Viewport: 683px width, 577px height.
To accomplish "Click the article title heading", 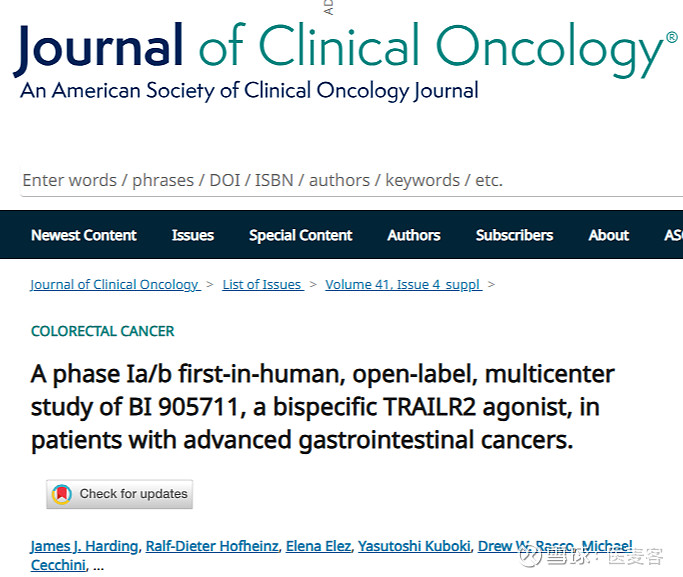I will coord(322,407).
